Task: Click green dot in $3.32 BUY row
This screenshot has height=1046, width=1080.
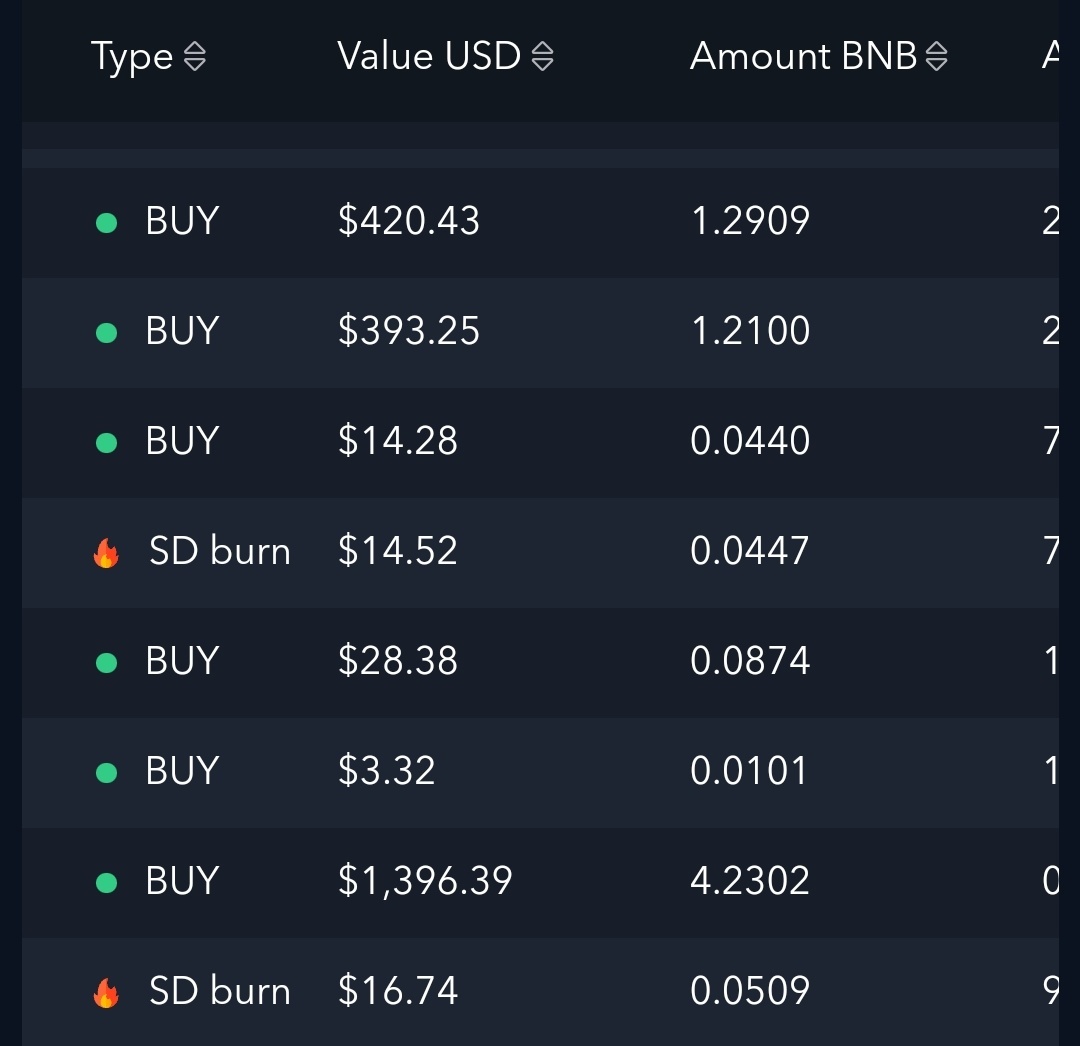Action: pos(106,773)
